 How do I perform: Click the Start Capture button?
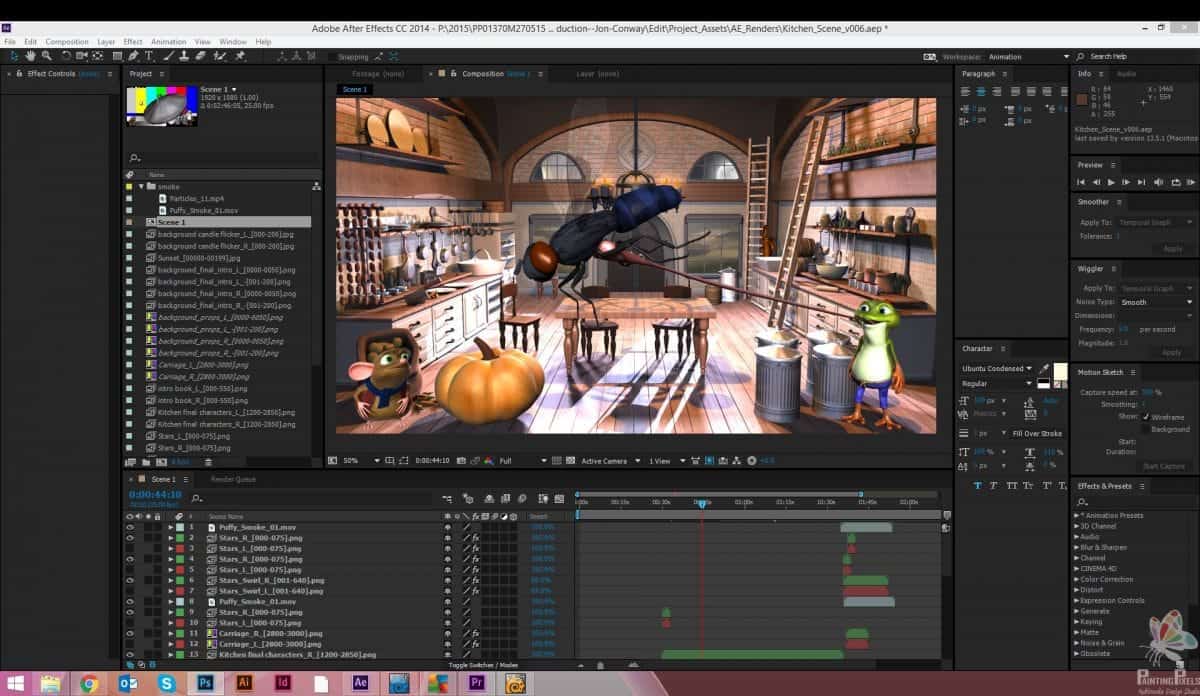coord(1163,466)
